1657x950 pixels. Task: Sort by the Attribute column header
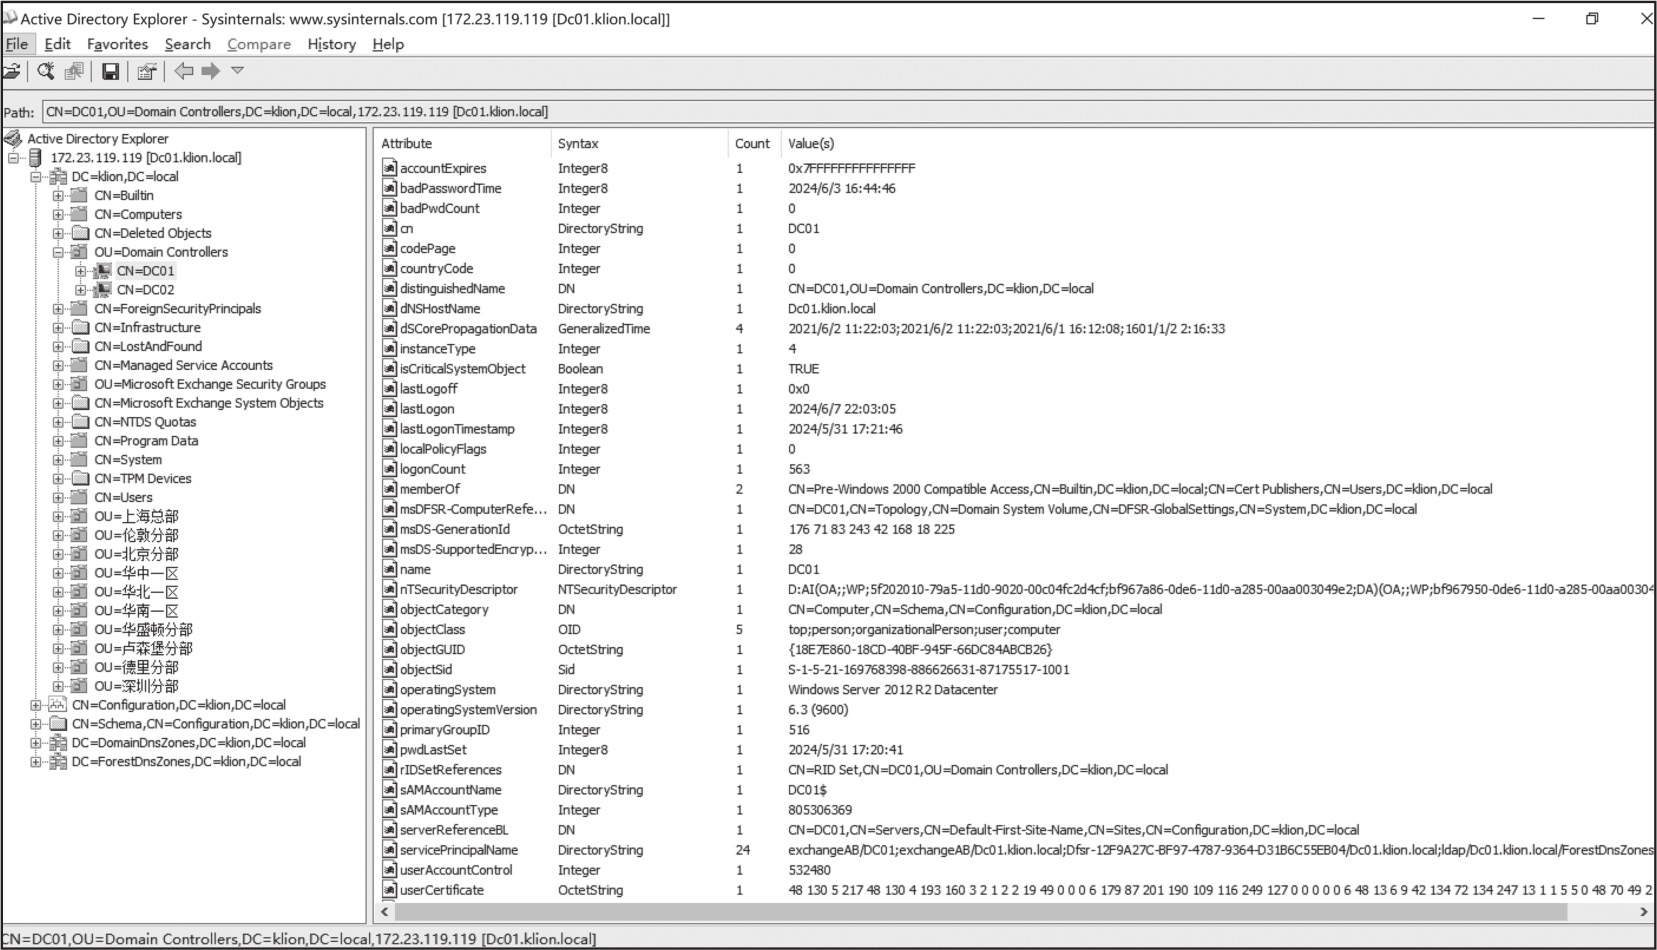(x=463, y=143)
